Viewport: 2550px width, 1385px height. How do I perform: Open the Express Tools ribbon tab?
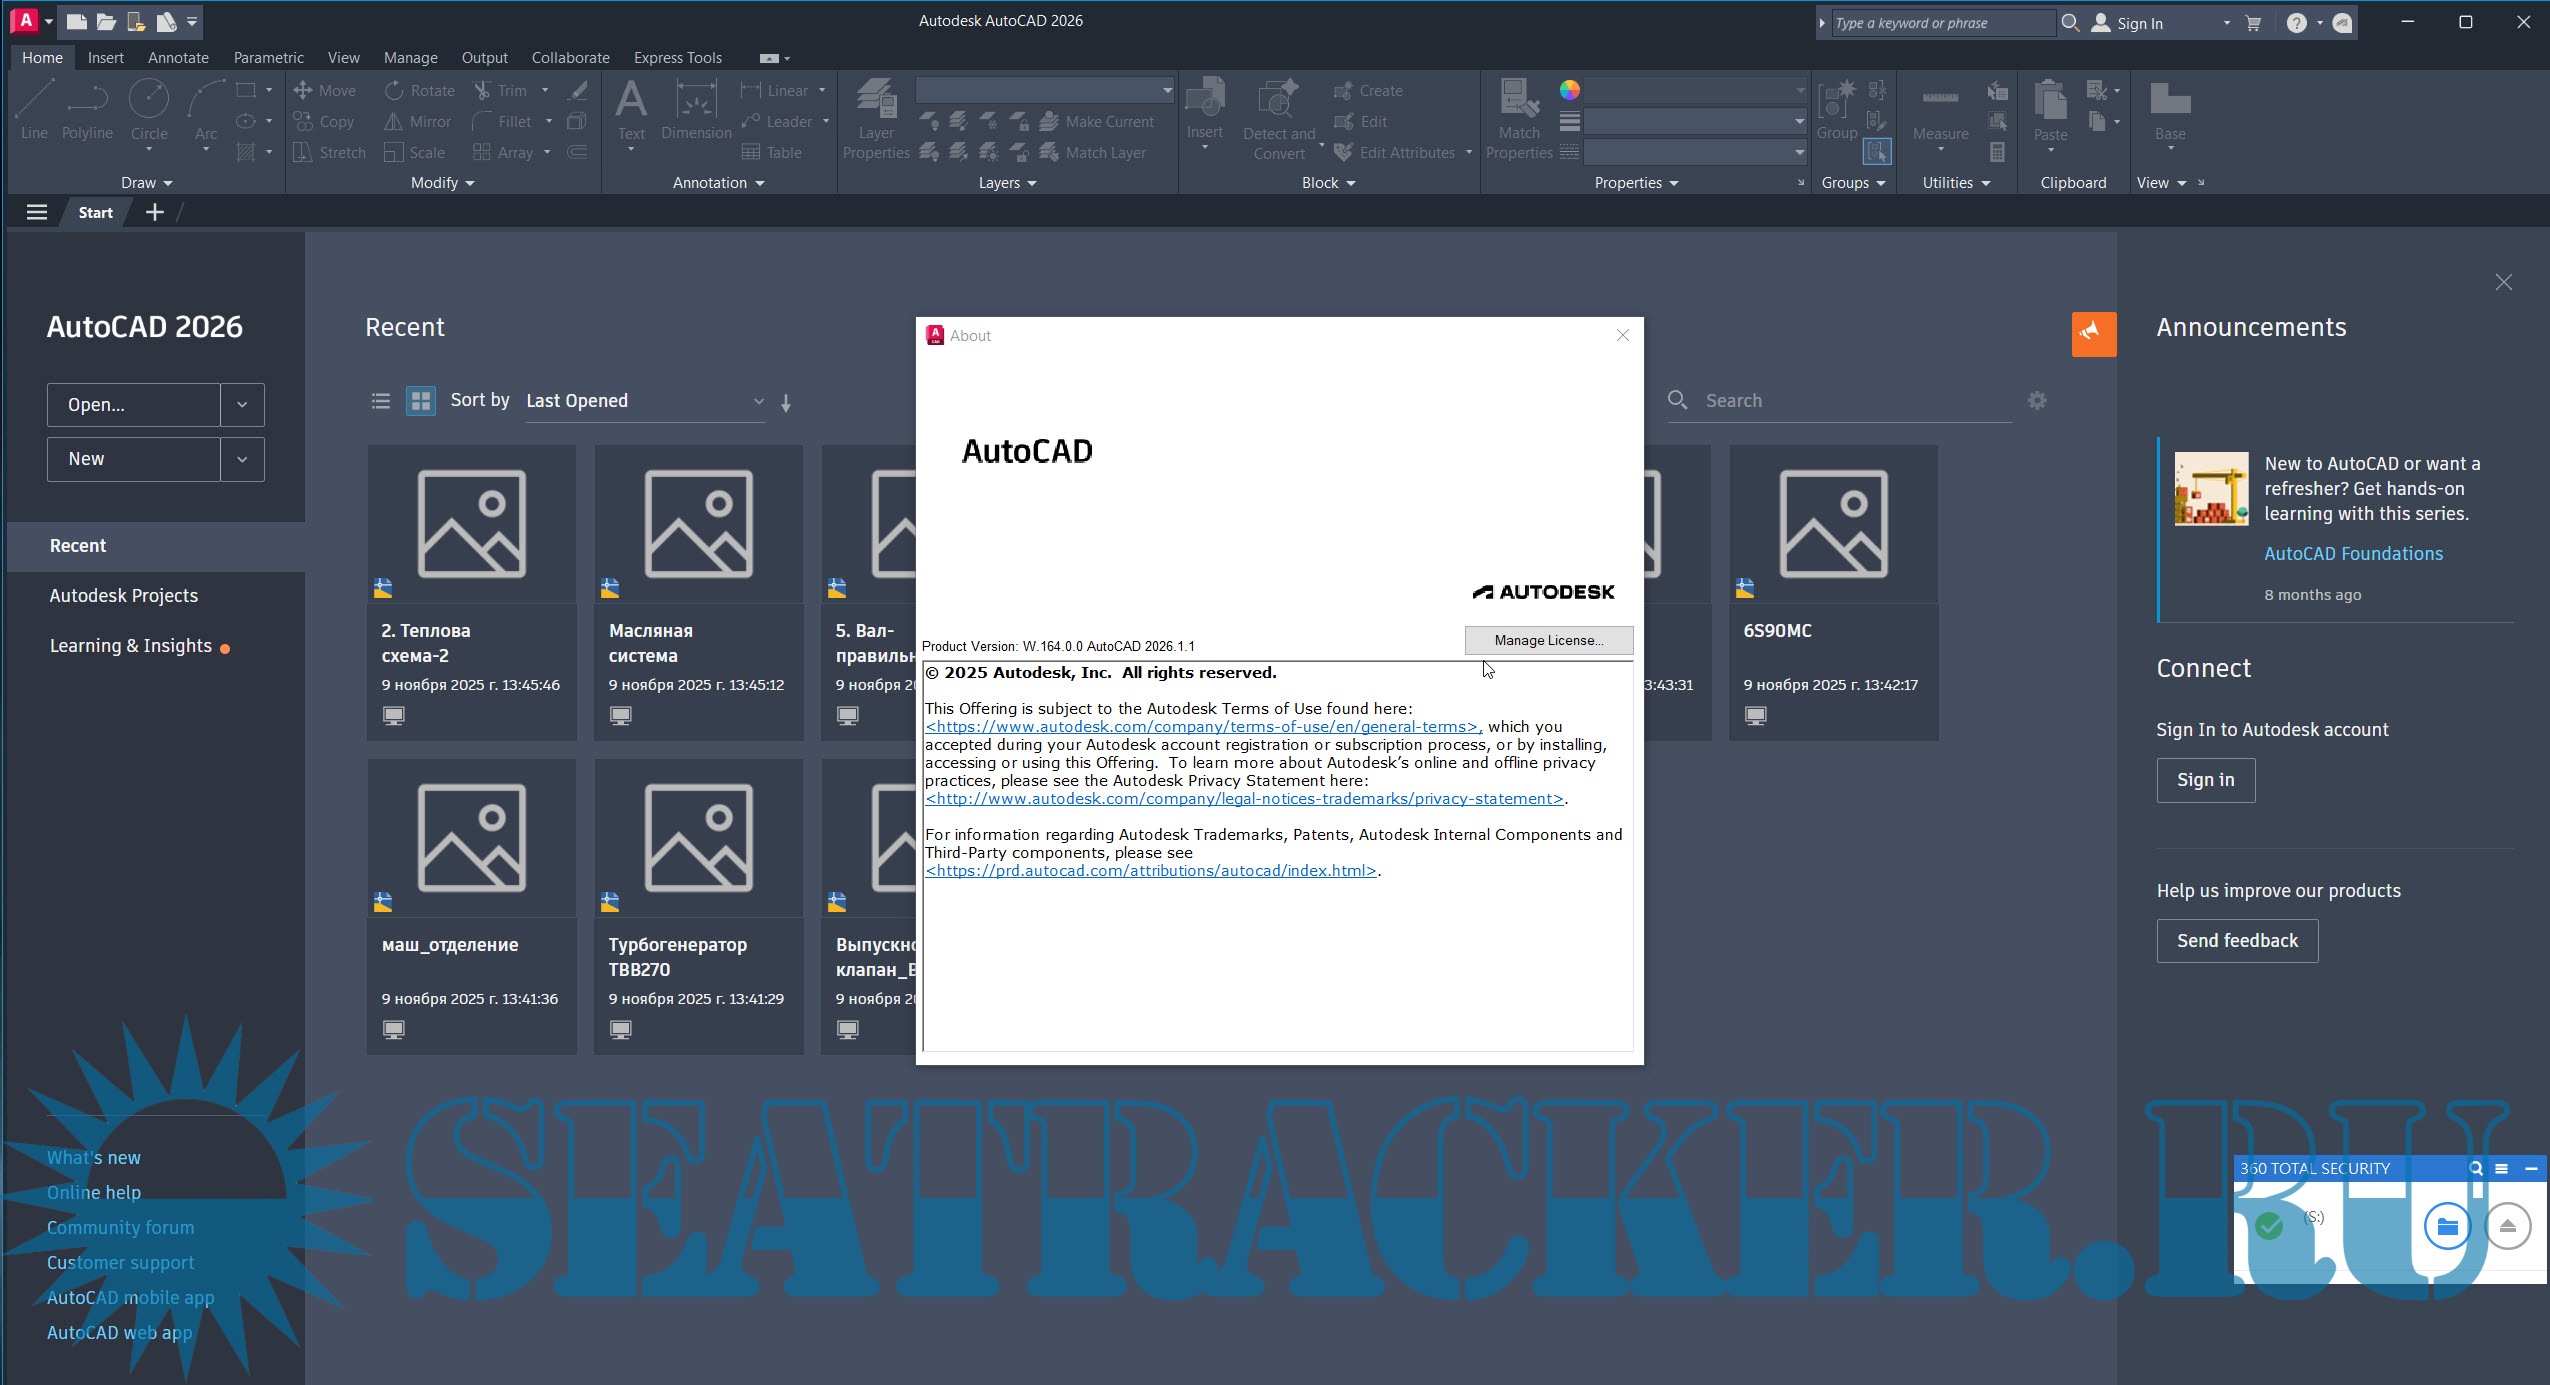point(677,58)
